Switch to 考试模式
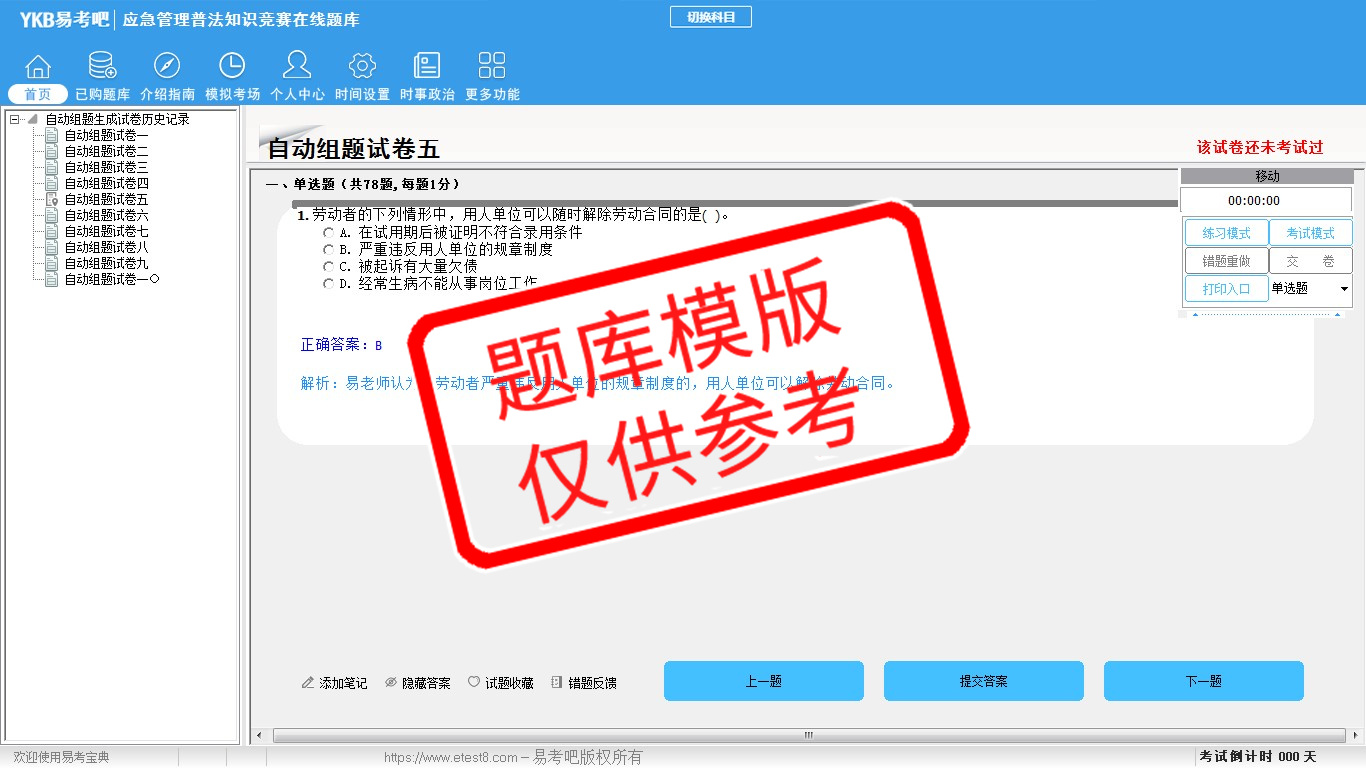Image resolution: width=1366 pixels, height=768 pixels. (x=1310, y=233)
